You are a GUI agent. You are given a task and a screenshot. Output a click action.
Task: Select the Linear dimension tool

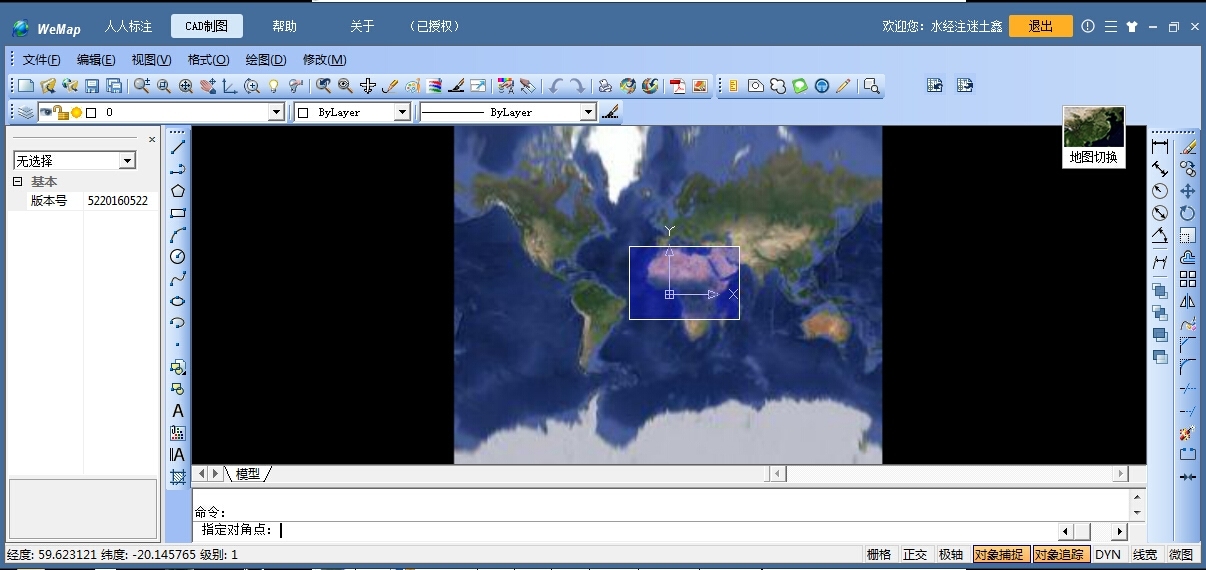[x=1160, y=147]
